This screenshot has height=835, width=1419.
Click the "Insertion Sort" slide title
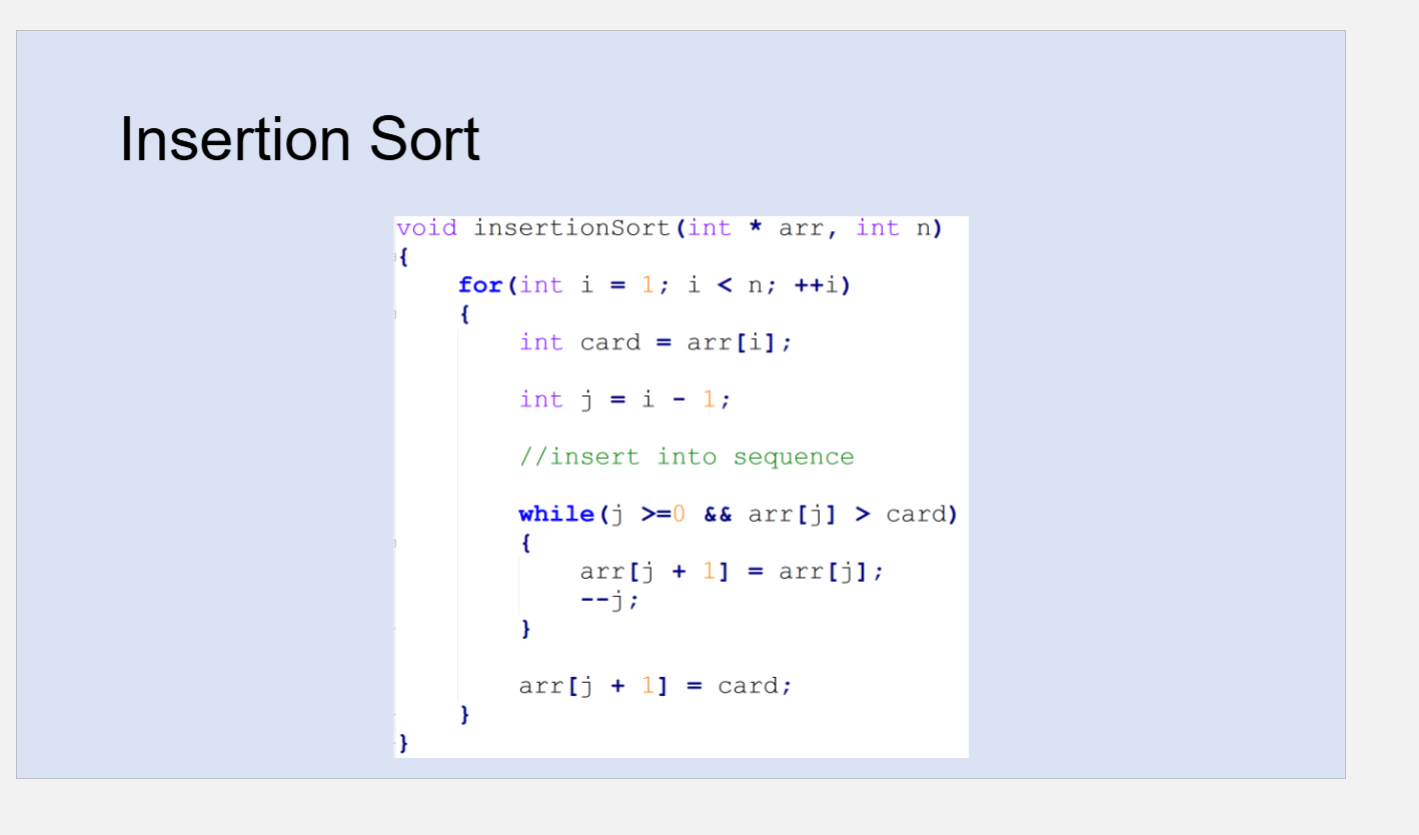(x=299, y=139)
